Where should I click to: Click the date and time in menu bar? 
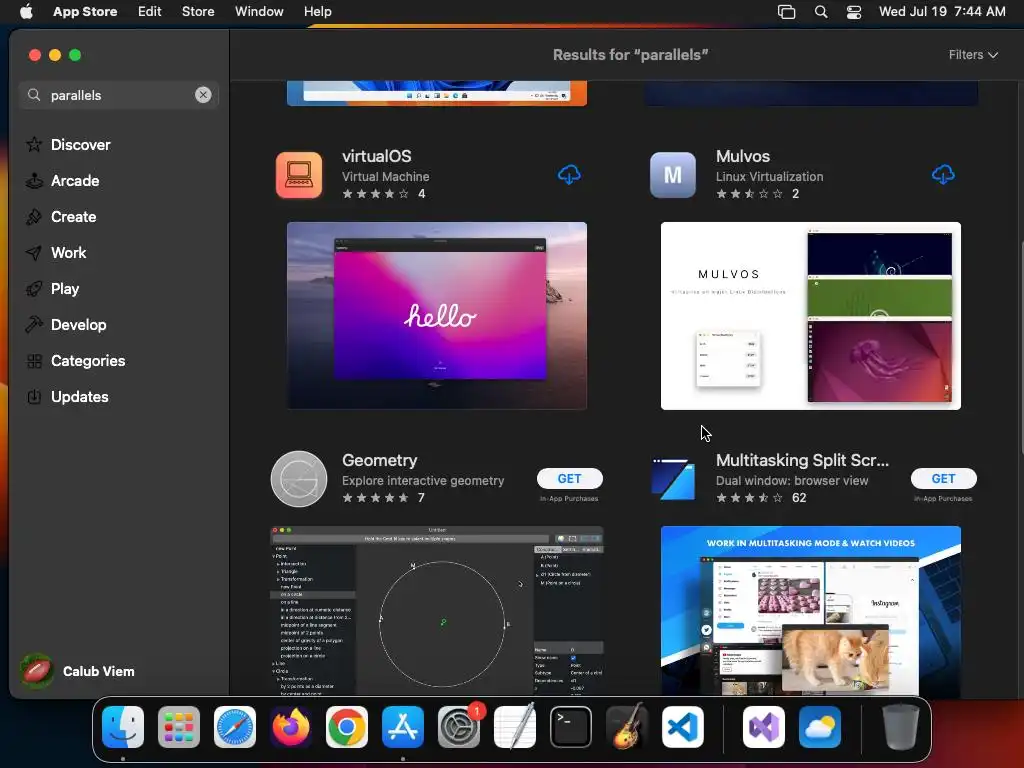(942, 11)
